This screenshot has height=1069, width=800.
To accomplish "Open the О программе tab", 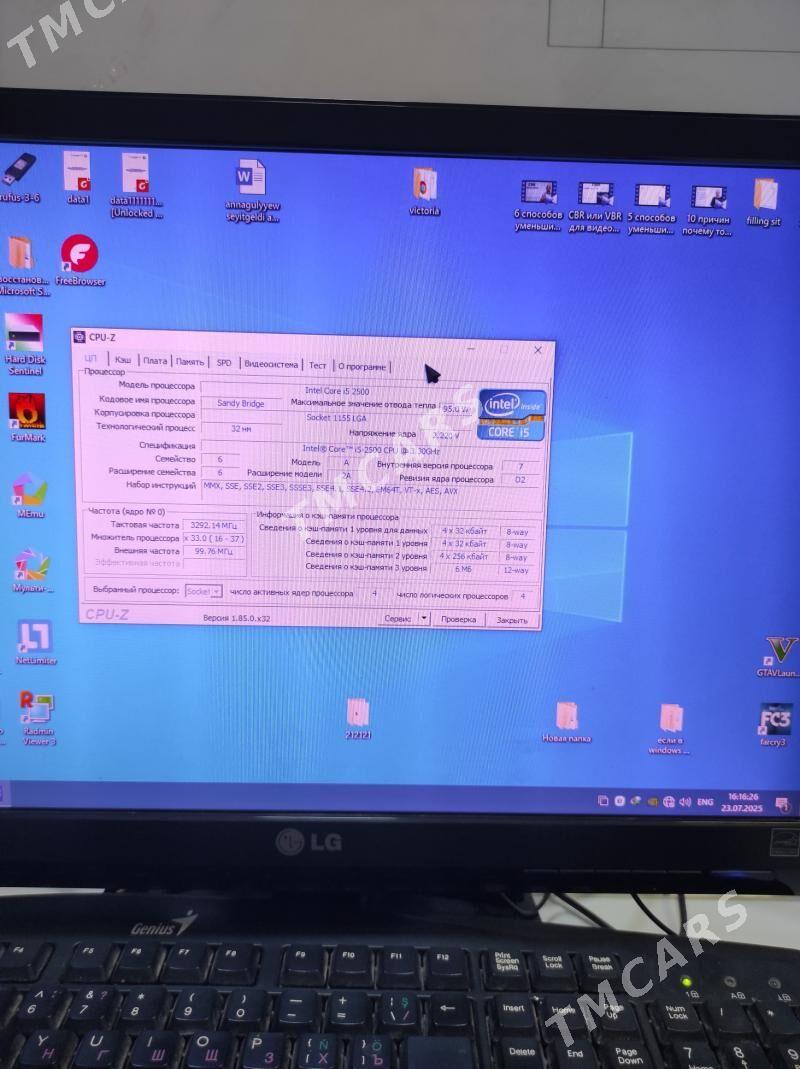I will pos(361,367).
